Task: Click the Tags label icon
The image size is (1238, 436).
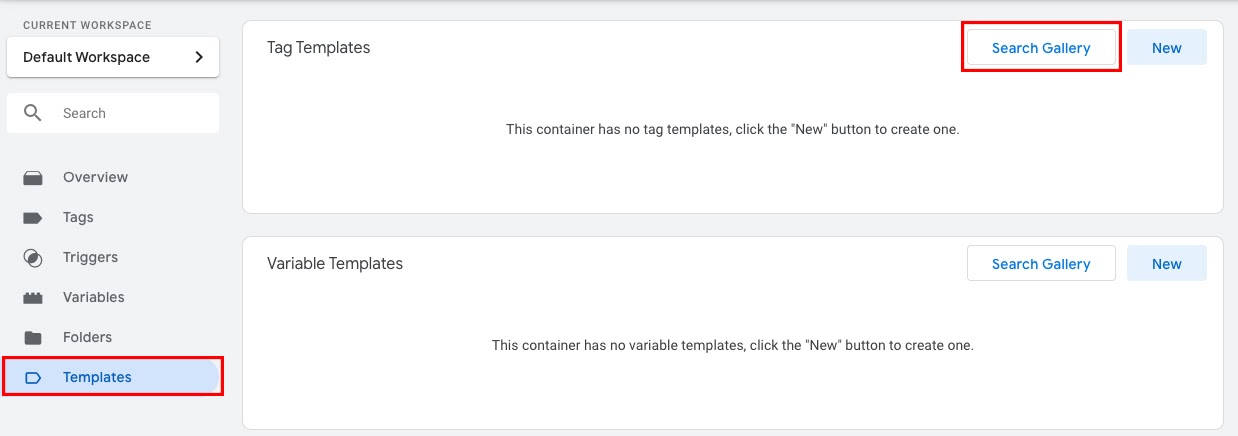Action: tap(33, 217)
